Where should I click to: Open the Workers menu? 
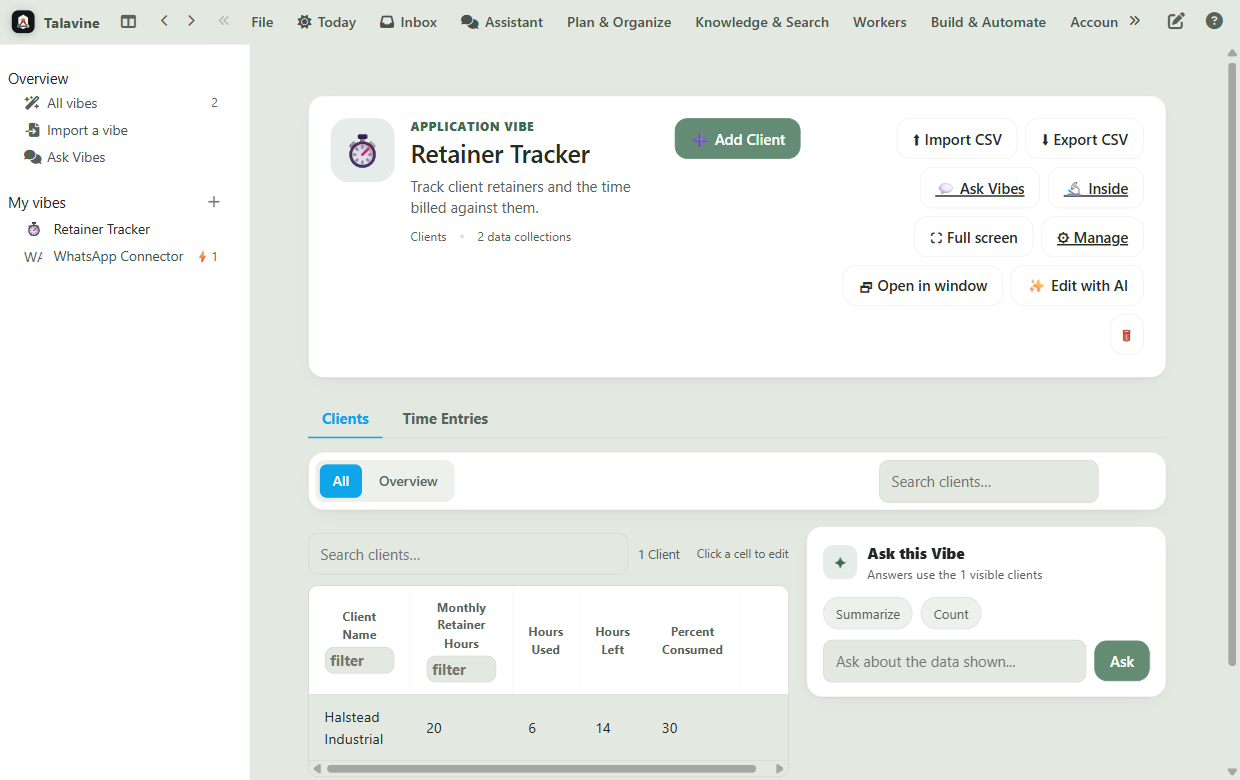click(x=880, y=22)
